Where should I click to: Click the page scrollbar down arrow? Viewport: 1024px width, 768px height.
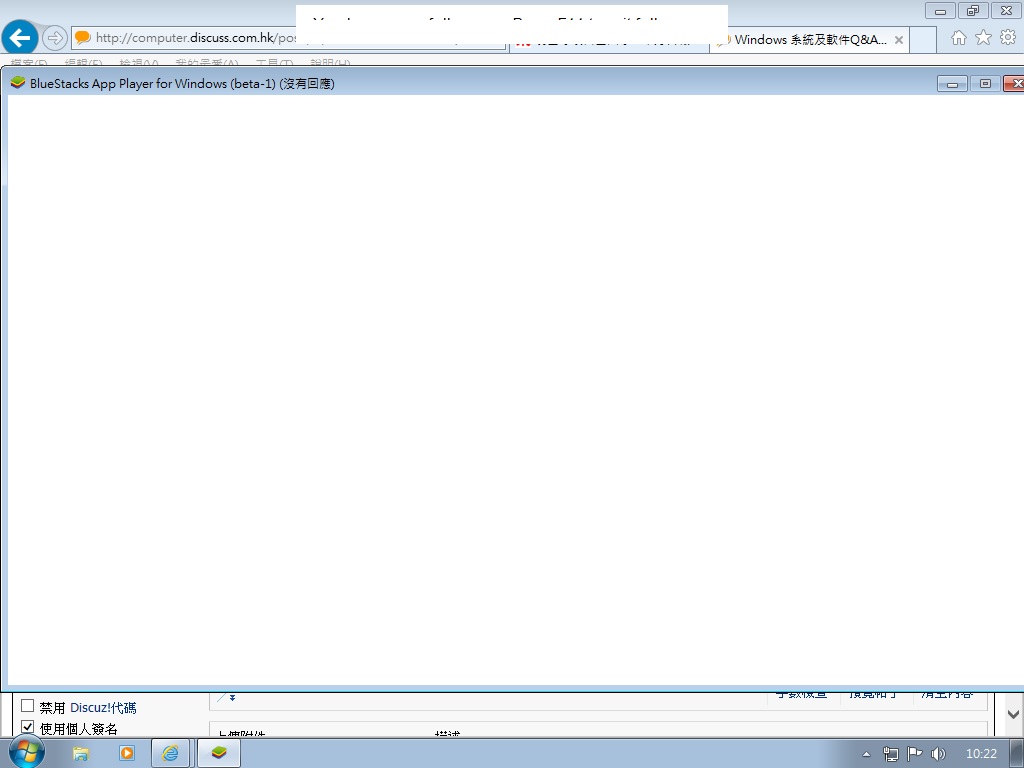[1013, 714]
